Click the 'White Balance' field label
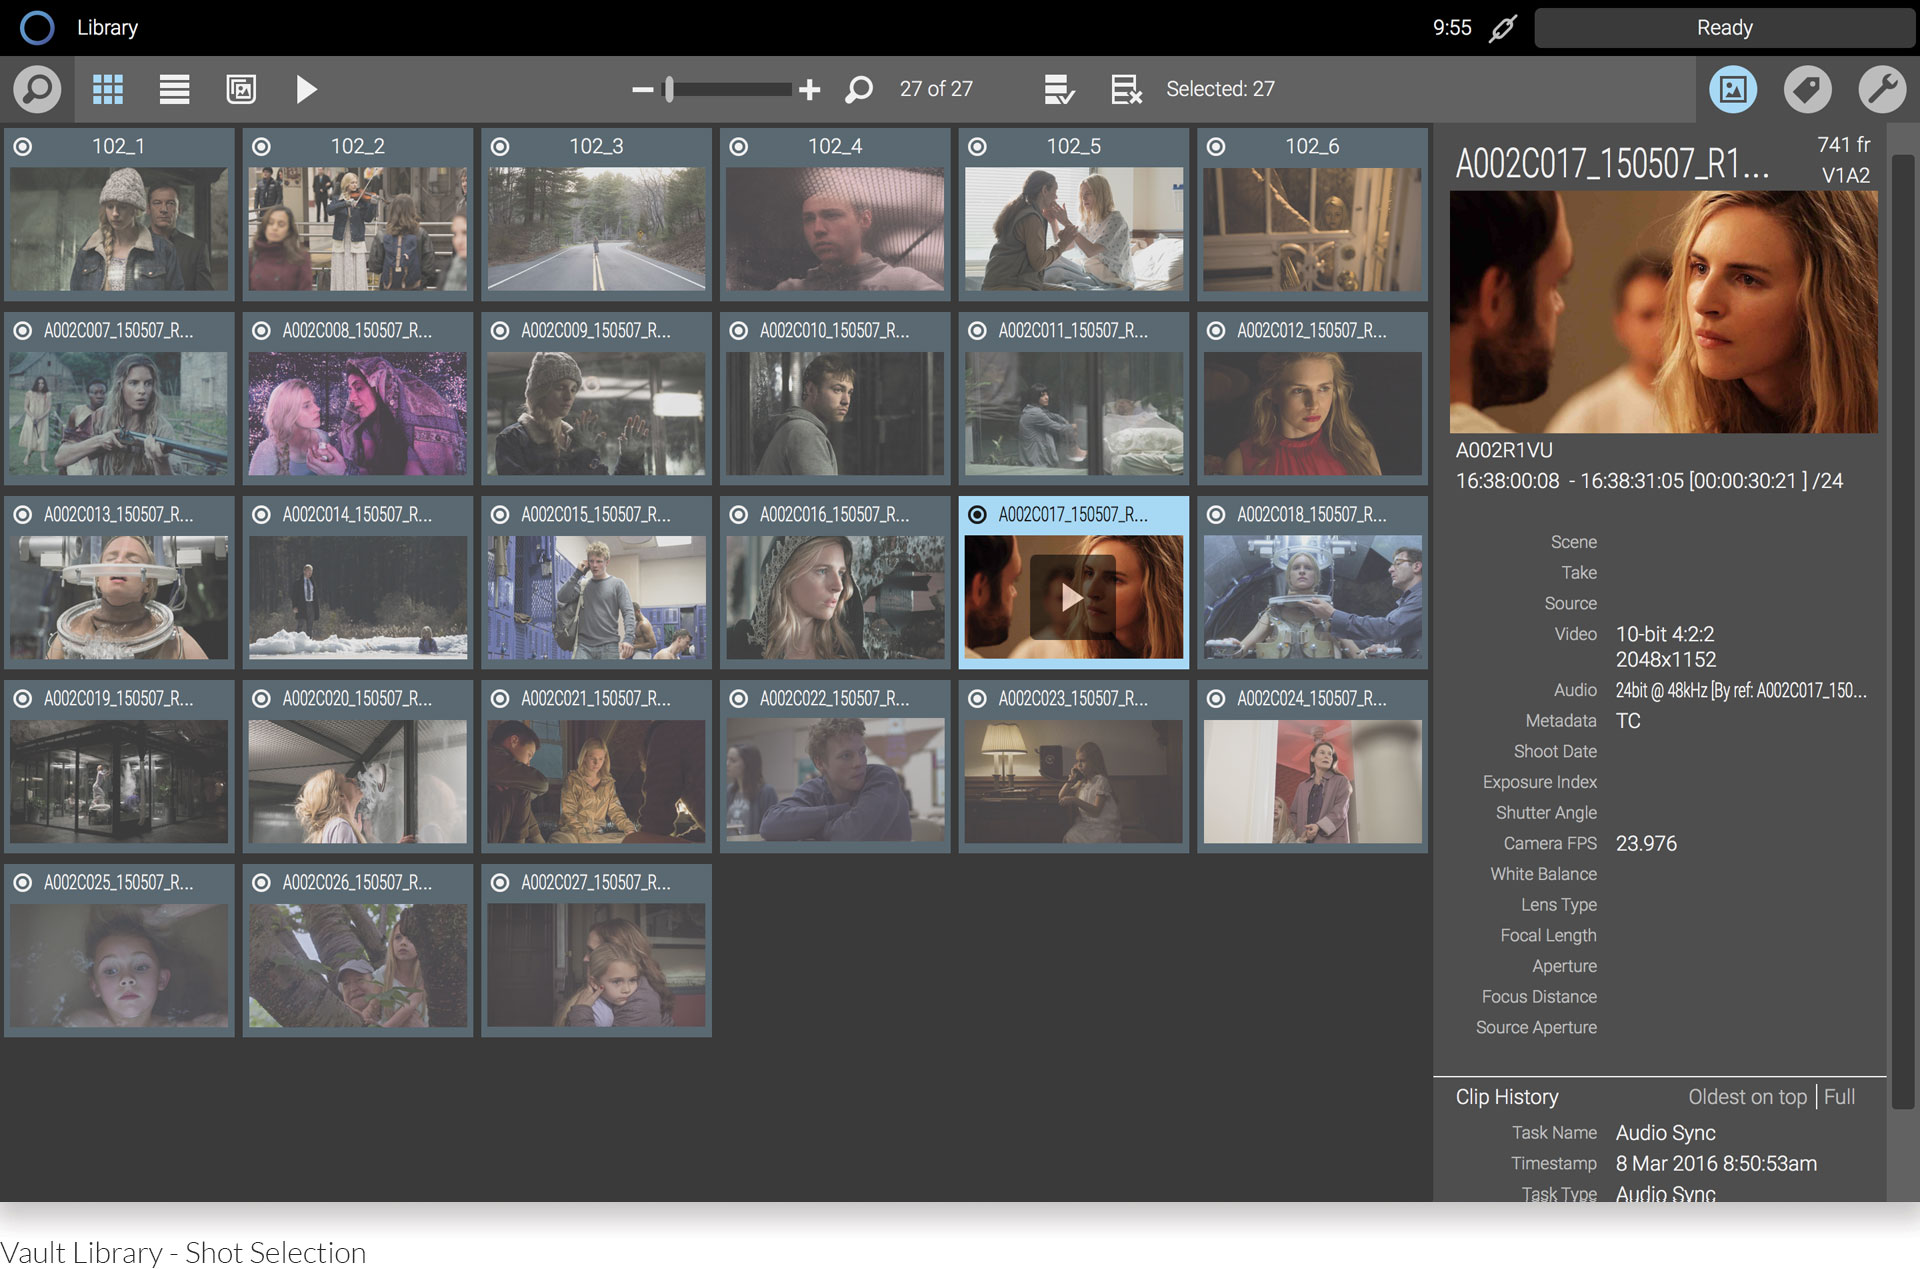 pyautogui.click(x=1543, y=874)
